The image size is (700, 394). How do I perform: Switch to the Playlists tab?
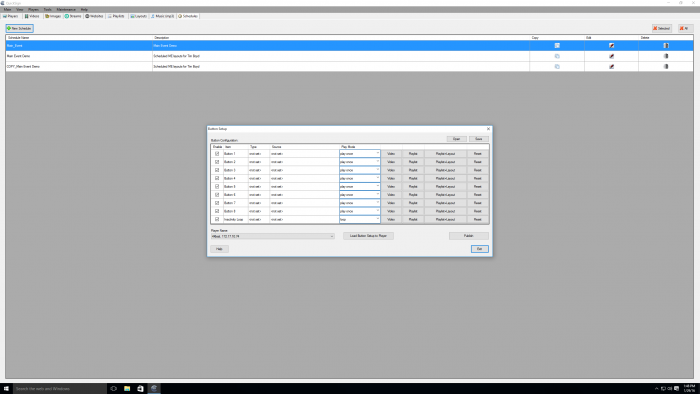click(x=116, y=16)
